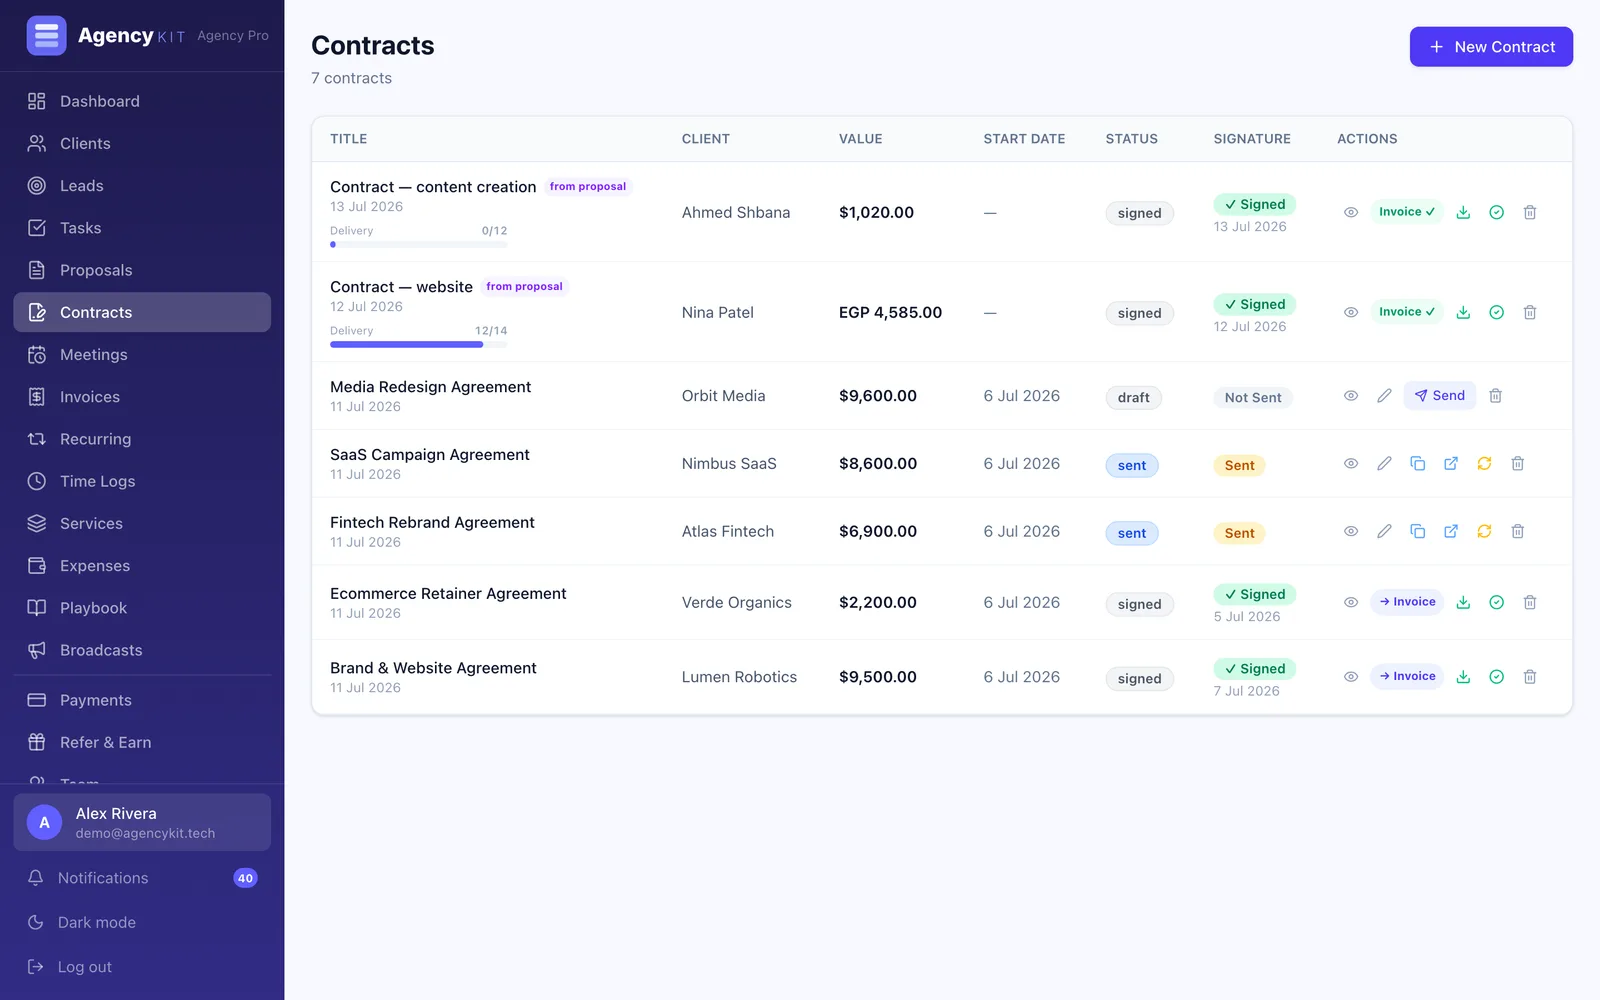
Task: Go to Recurring section
Action: 142,439
